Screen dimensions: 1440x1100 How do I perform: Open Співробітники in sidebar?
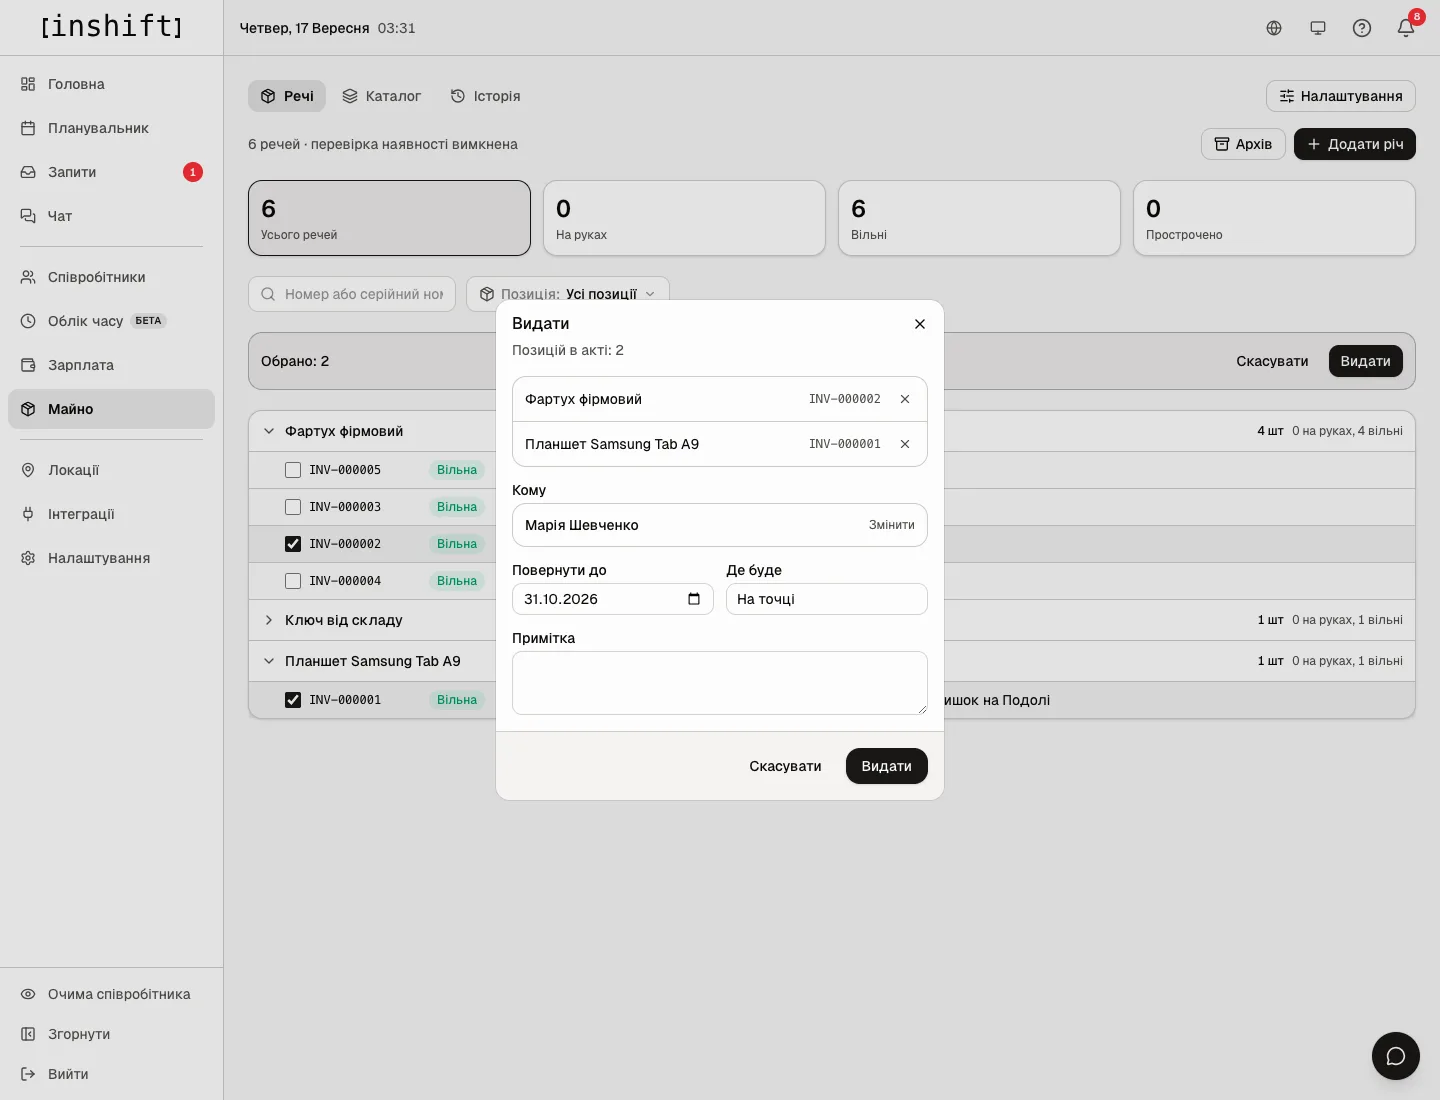[111, 277]
